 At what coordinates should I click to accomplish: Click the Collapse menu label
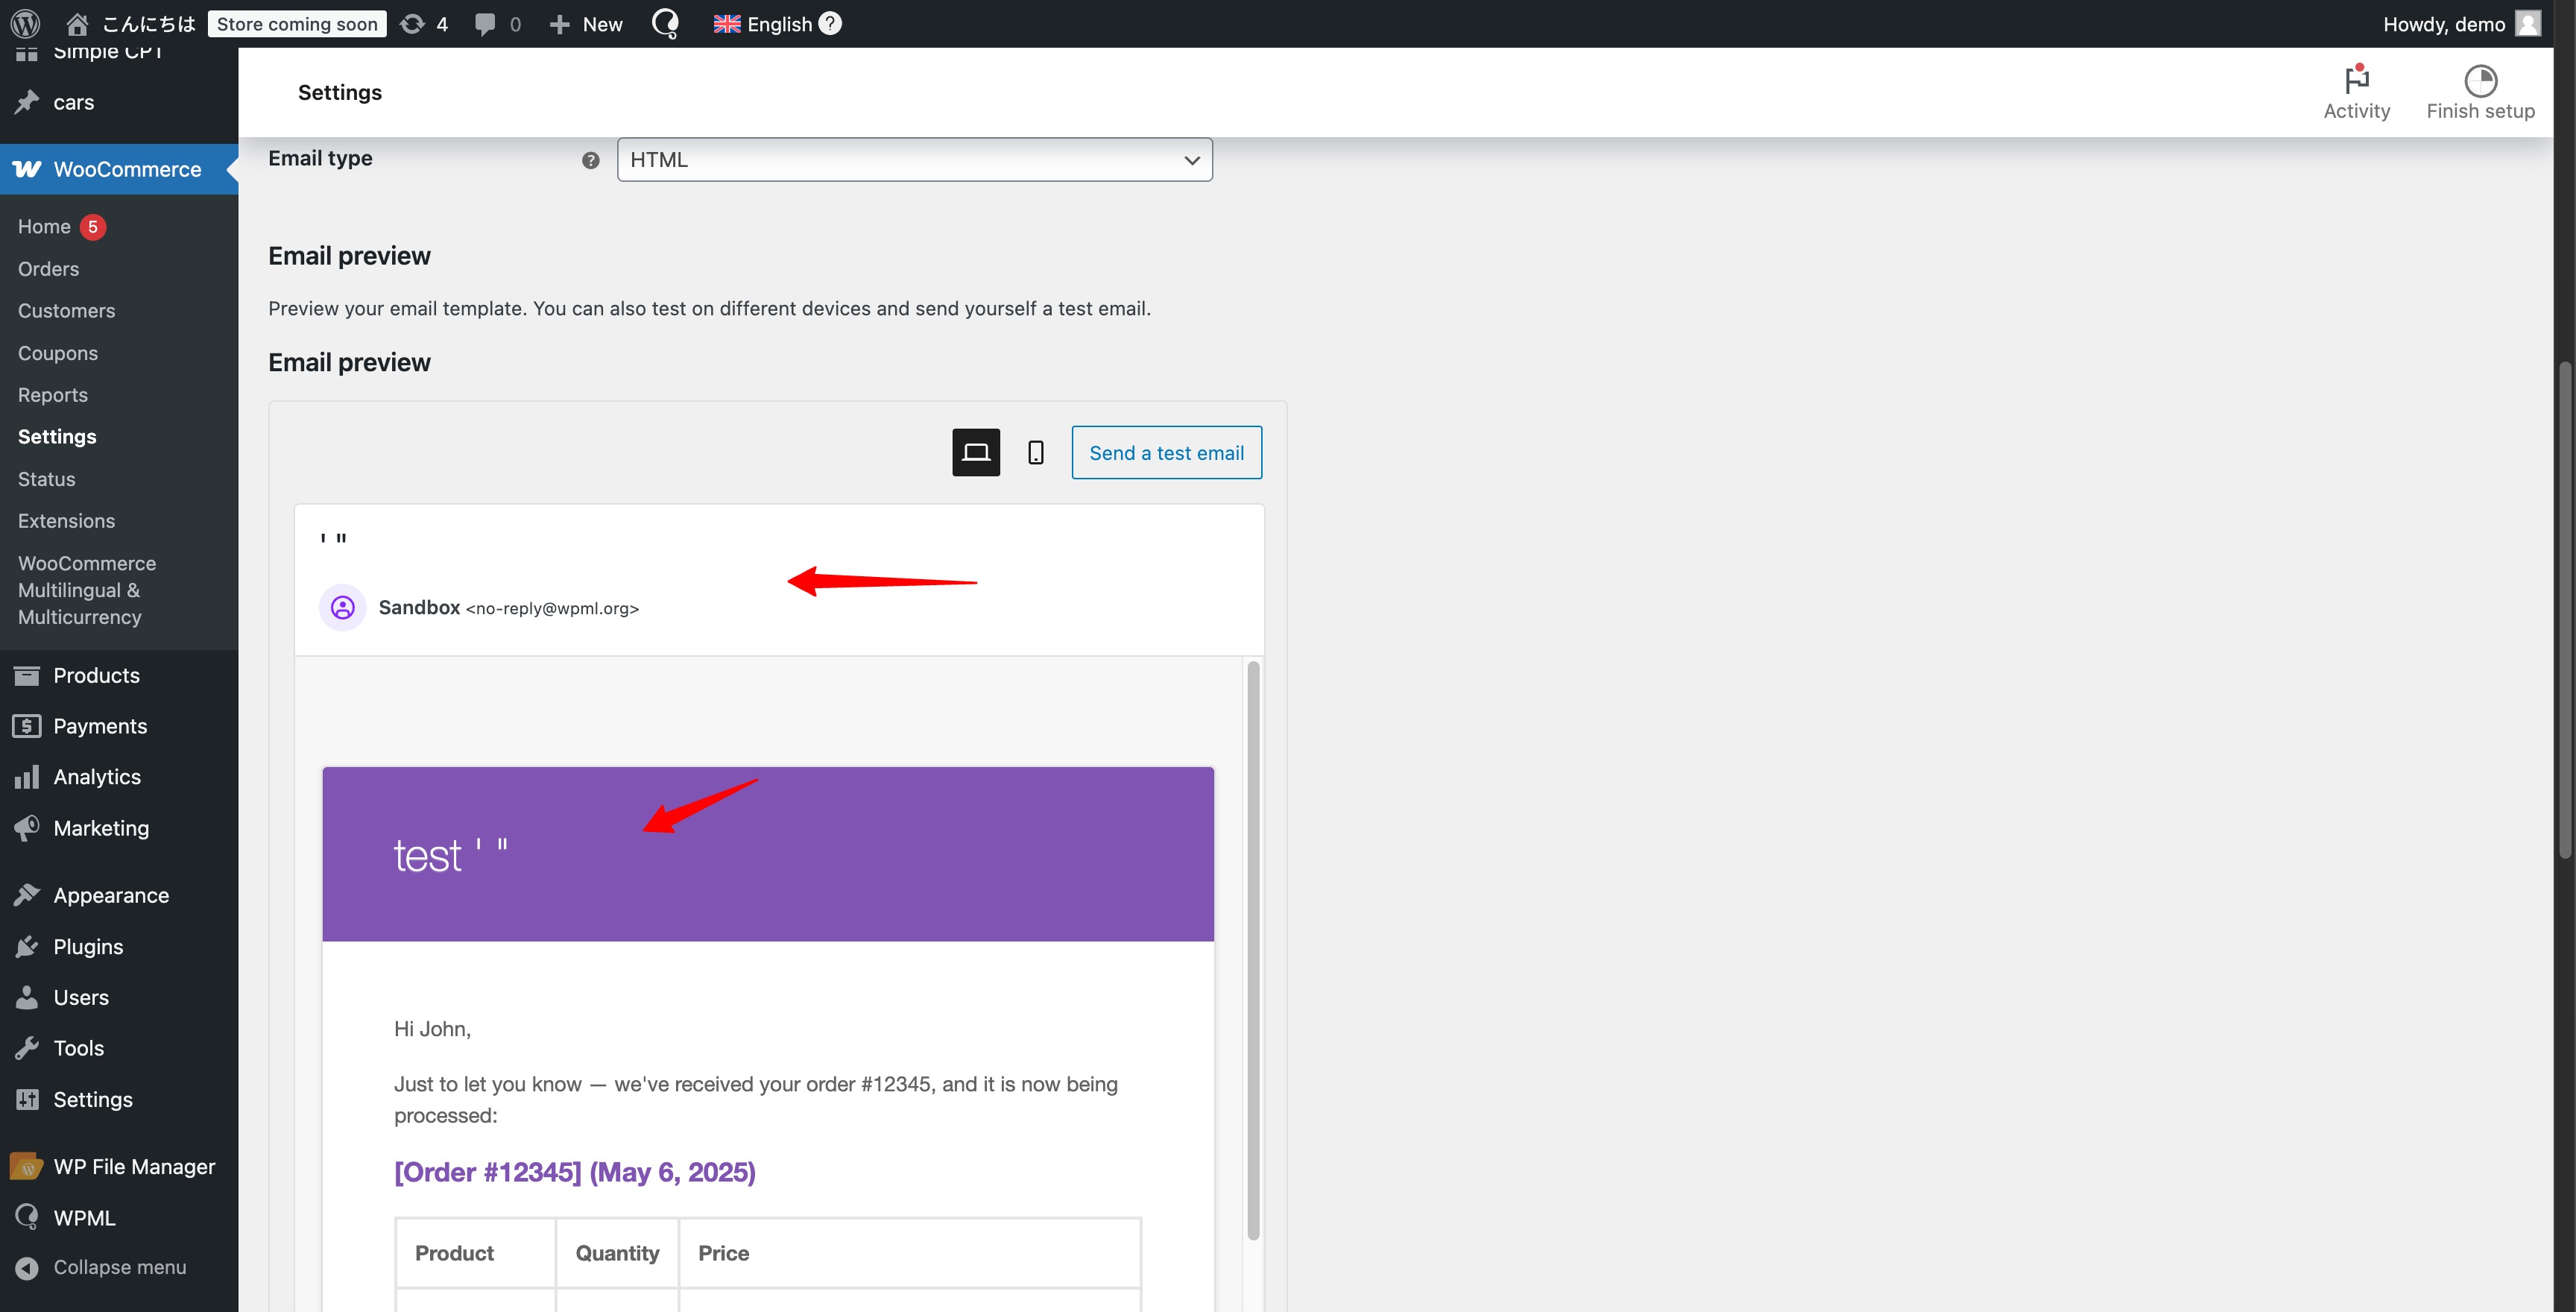click(120, 1267)
